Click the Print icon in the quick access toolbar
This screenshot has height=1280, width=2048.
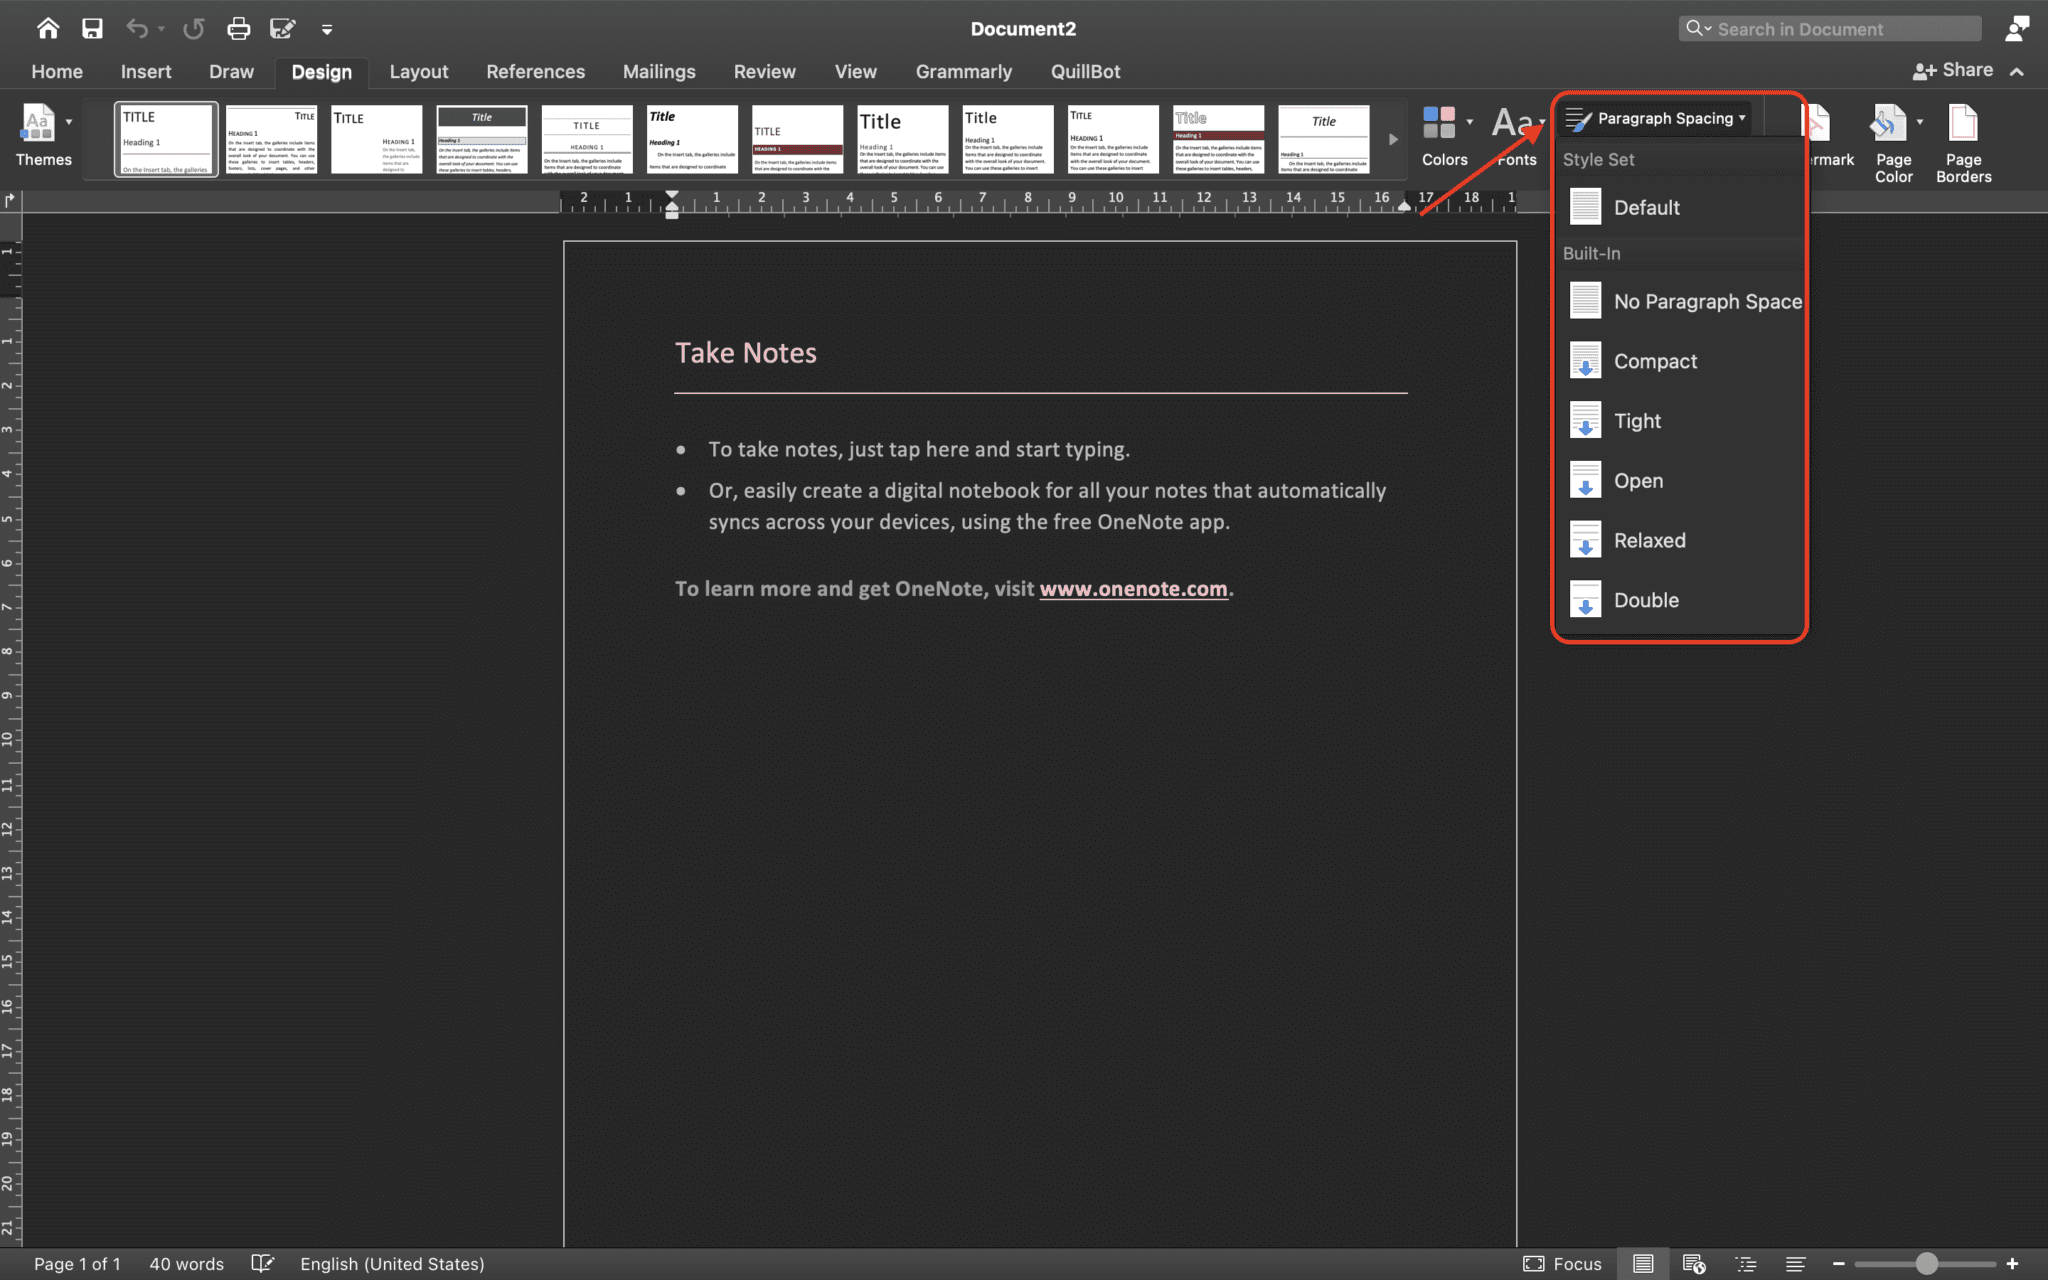(239, 28)
